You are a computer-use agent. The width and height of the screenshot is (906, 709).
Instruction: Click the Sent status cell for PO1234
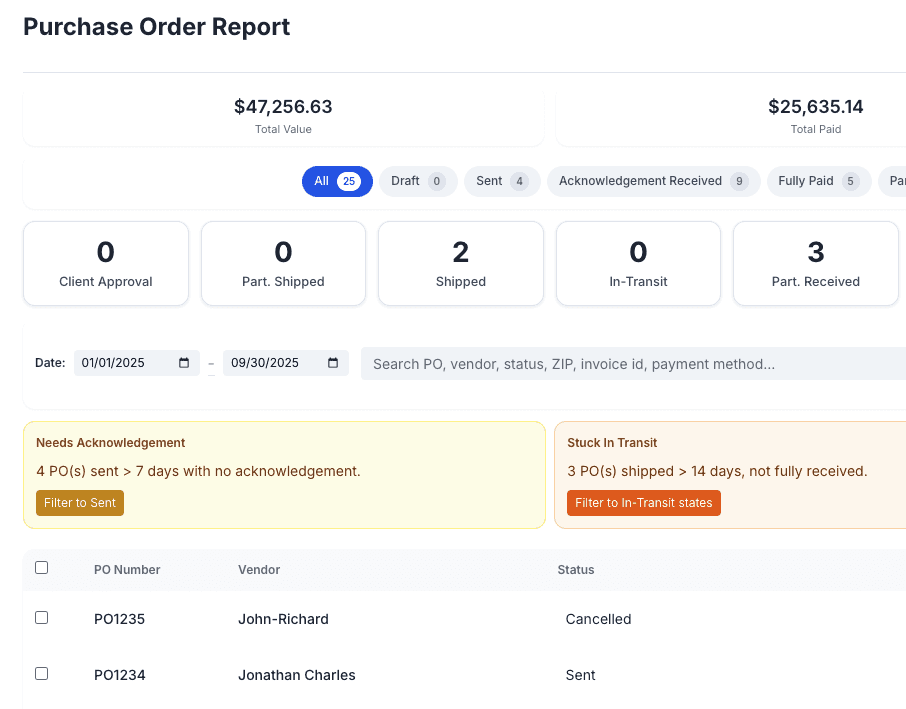580,675
